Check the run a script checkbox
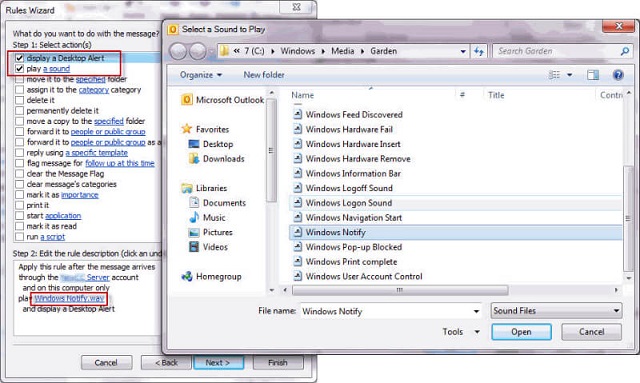The width and height of the screenshot is (640, 383). coord(19,237)
